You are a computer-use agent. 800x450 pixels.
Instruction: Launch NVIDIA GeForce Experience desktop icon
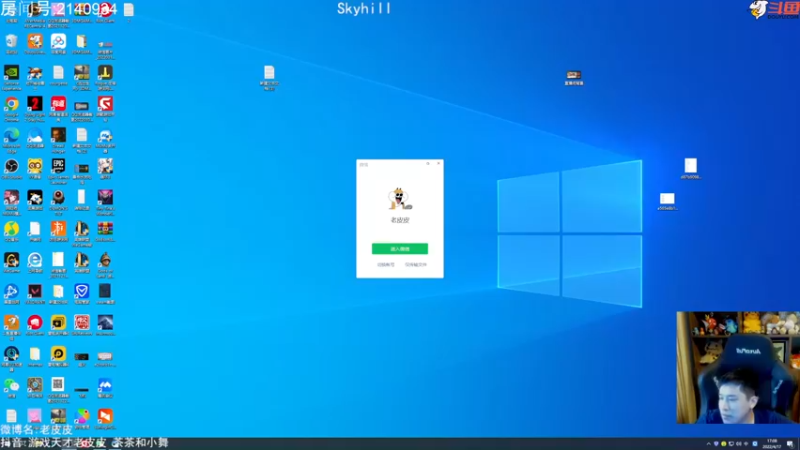click(x=11, y=73)
